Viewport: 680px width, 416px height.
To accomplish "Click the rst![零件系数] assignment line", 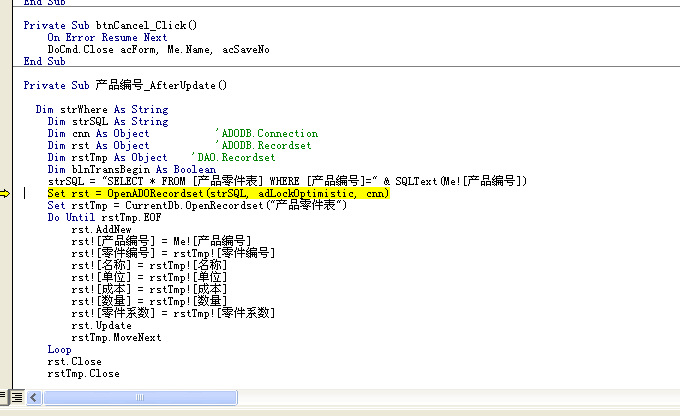I will point(173,313).
